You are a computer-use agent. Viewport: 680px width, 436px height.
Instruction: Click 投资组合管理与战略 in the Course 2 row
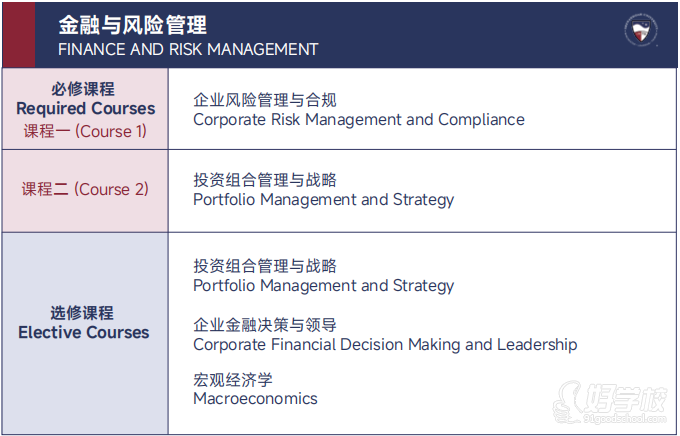tap(265, 180)
